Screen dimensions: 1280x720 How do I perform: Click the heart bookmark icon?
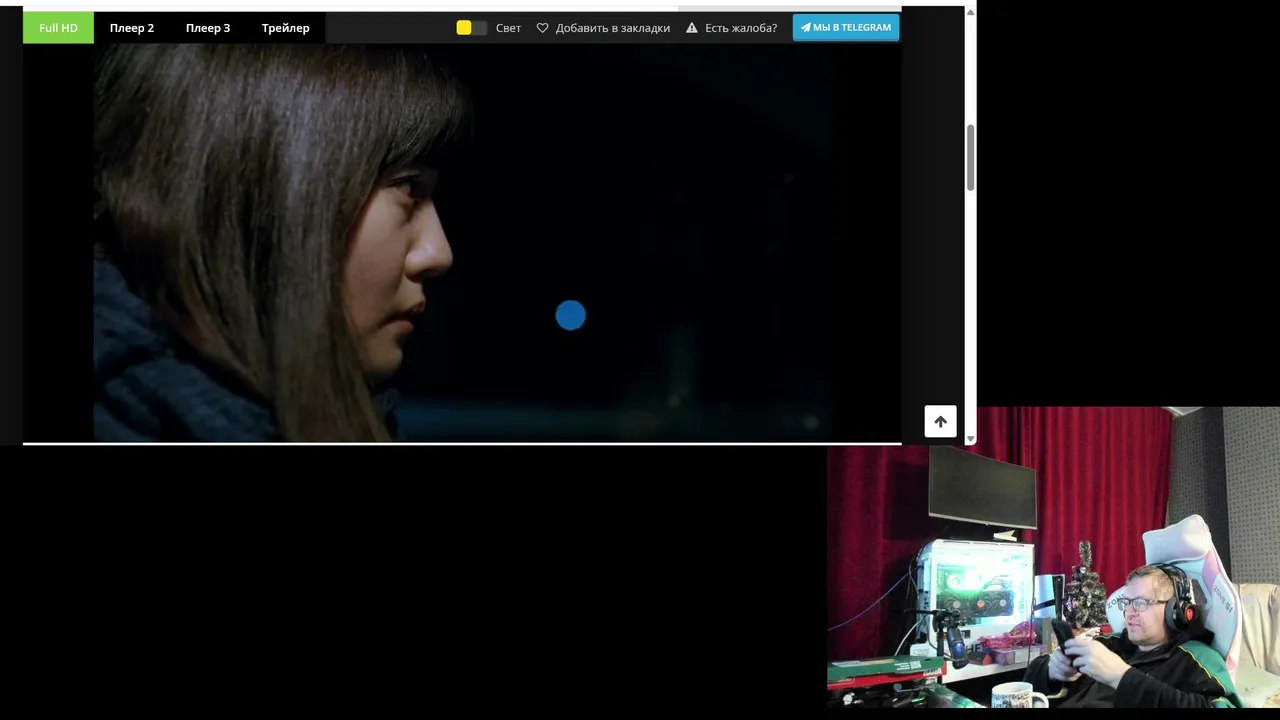point(543,28)
